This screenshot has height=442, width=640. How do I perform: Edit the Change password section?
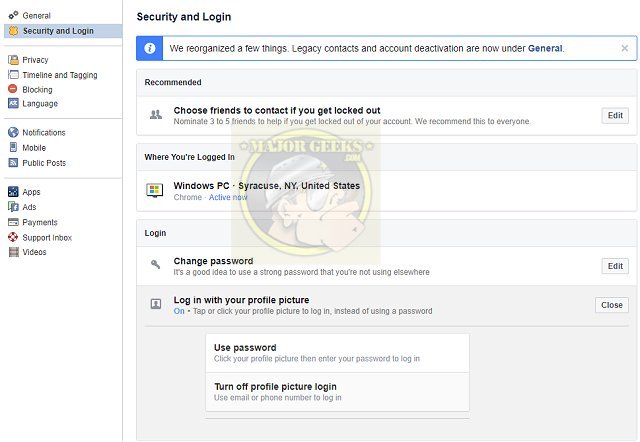[615, 266]
